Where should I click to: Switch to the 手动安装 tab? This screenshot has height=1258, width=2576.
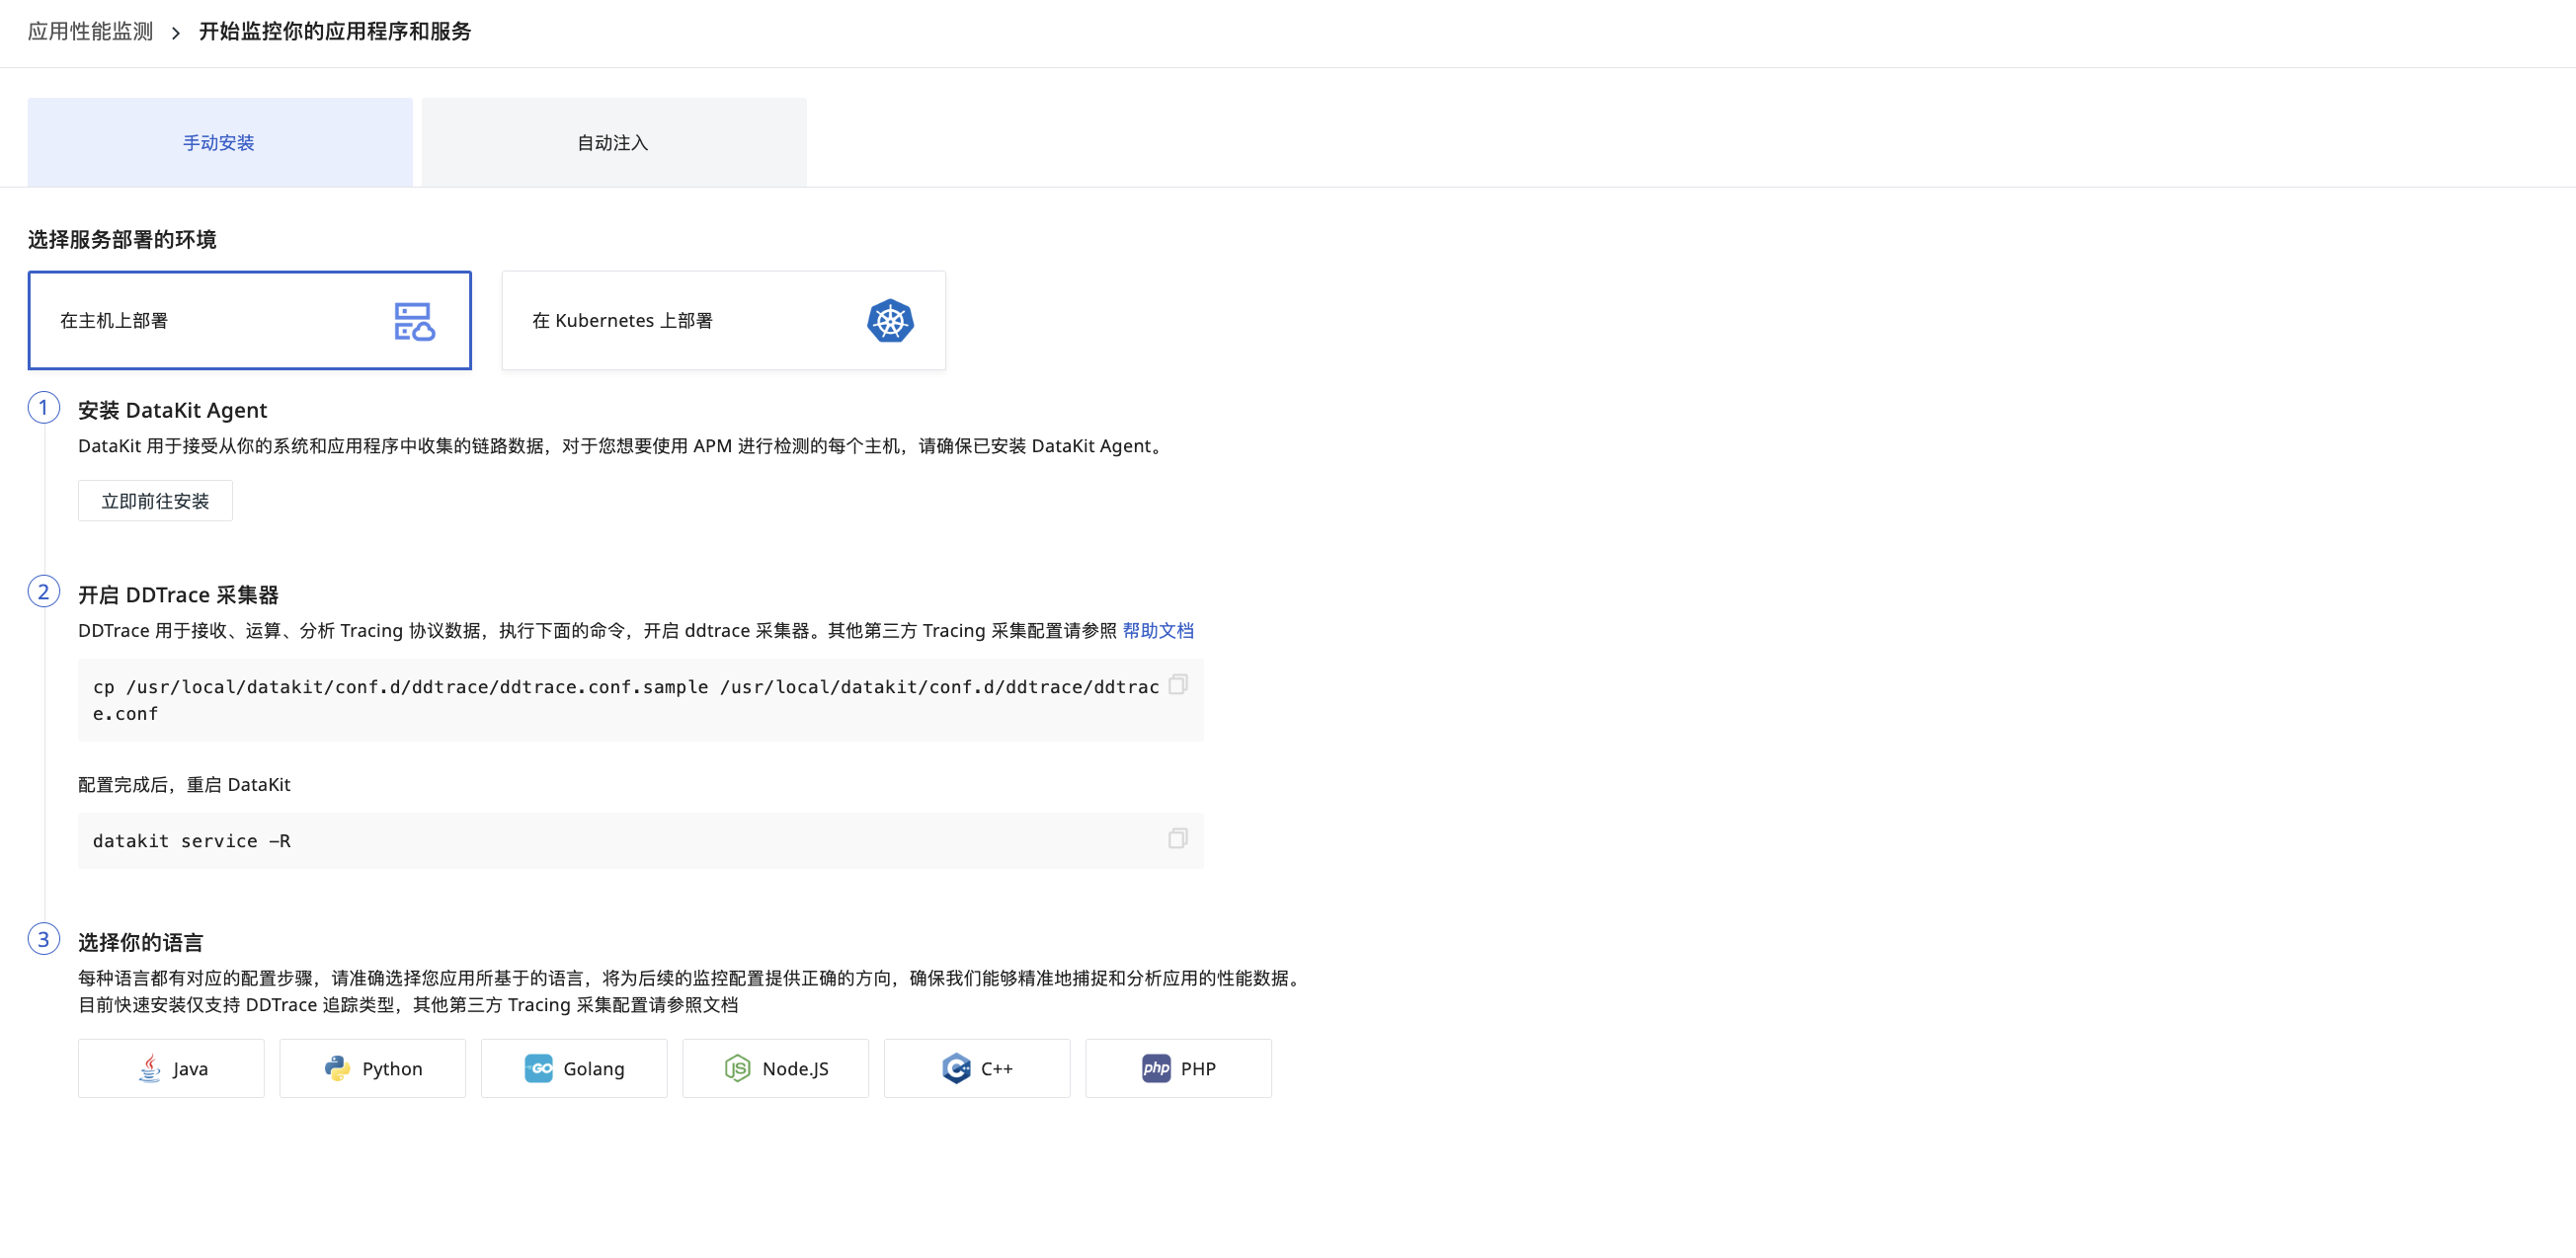tap(220, 142)
